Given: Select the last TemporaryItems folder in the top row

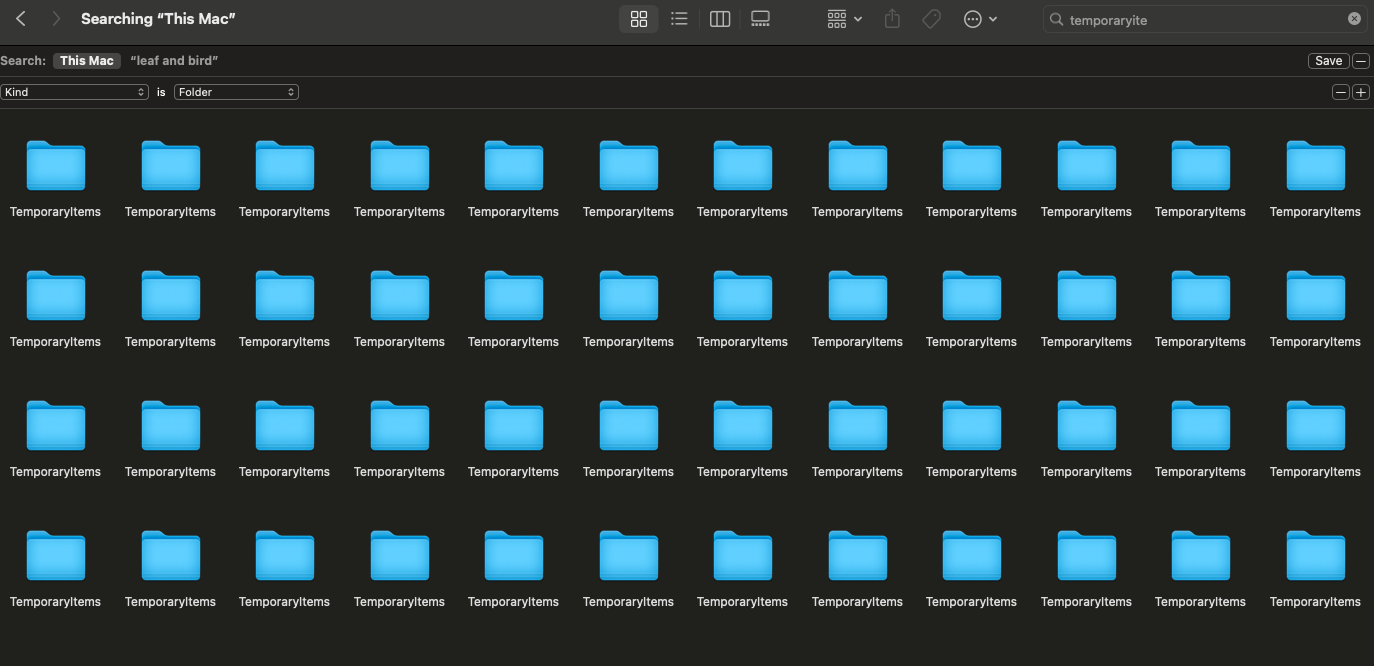Looking at the screenshot, I should point(1315,165).
